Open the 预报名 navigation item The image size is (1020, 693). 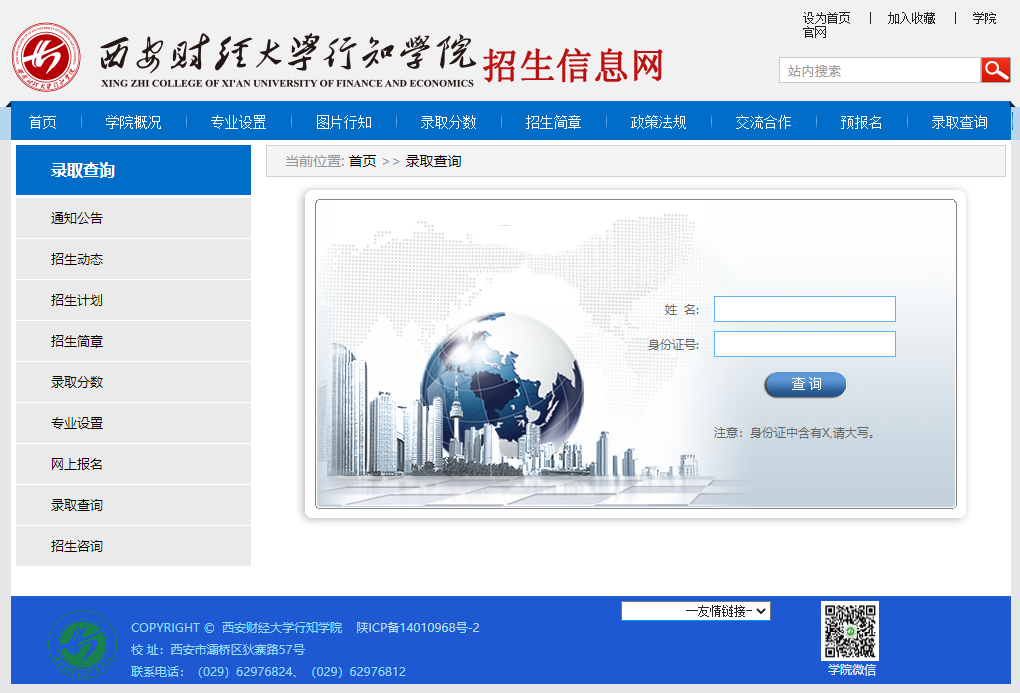pyautogui.click(x=861, y=122)
